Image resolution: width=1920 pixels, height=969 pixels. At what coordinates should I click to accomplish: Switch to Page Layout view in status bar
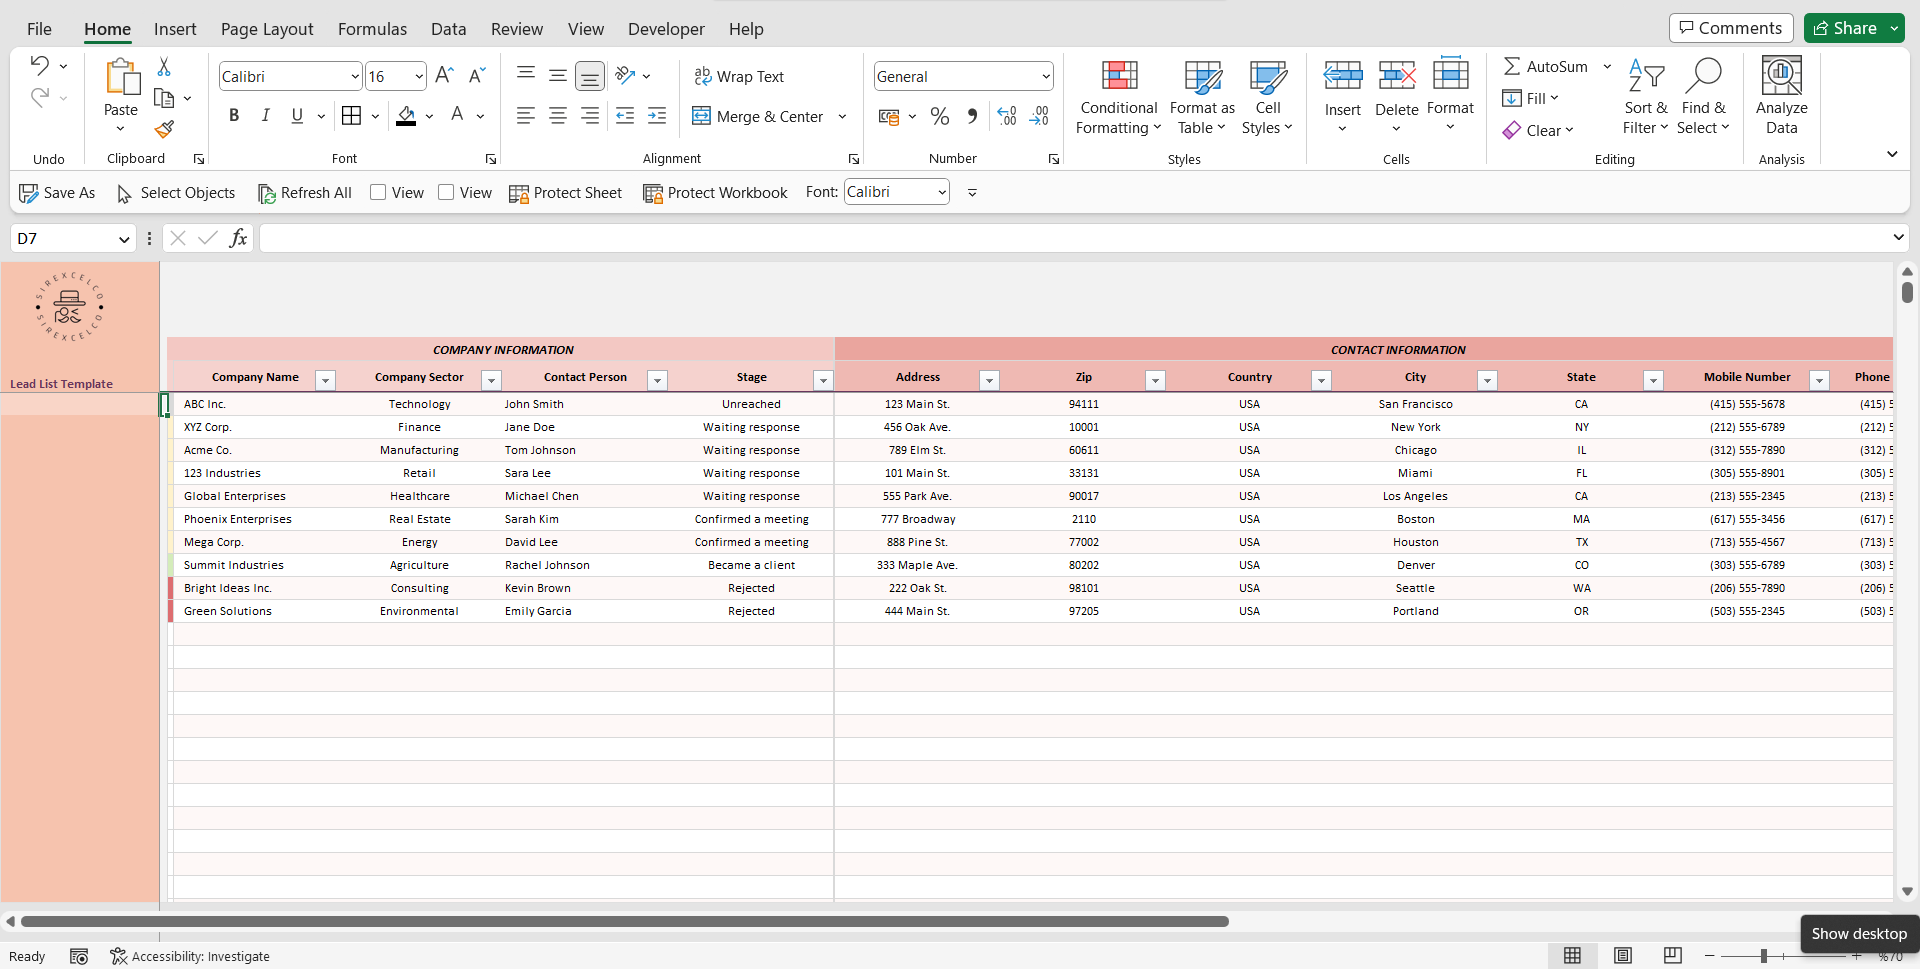click(1622, 956)
